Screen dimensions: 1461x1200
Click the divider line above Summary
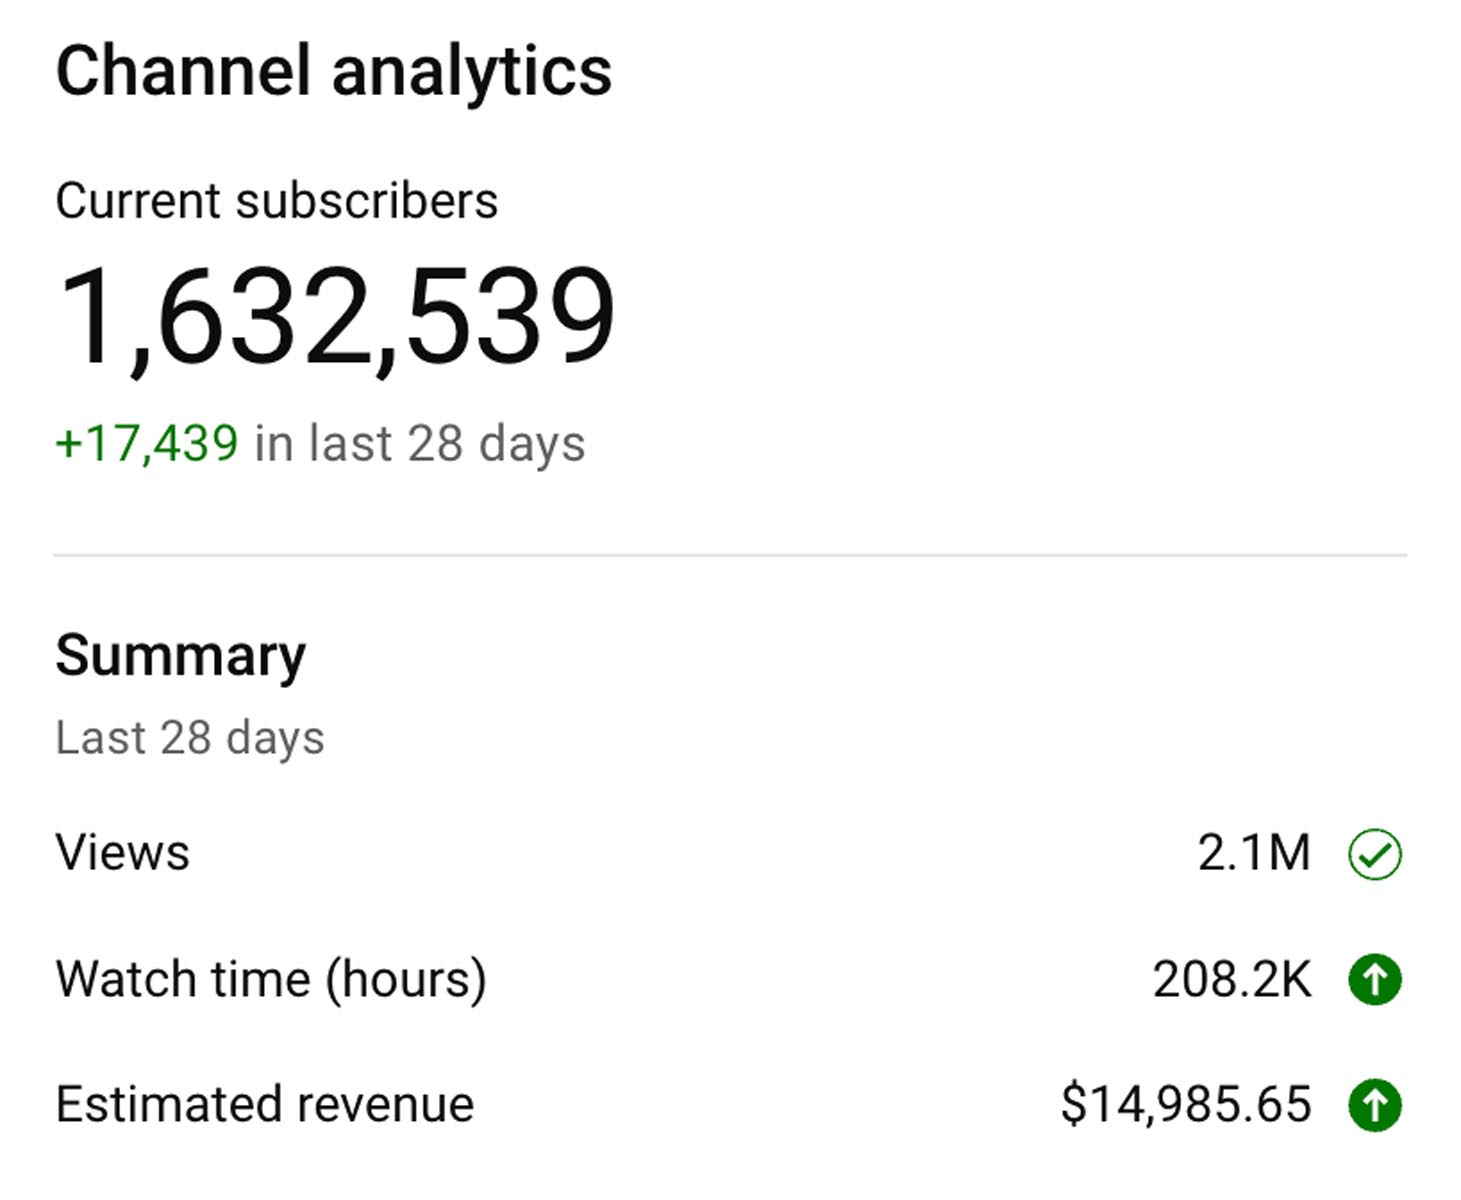click(x=730, y=554)
